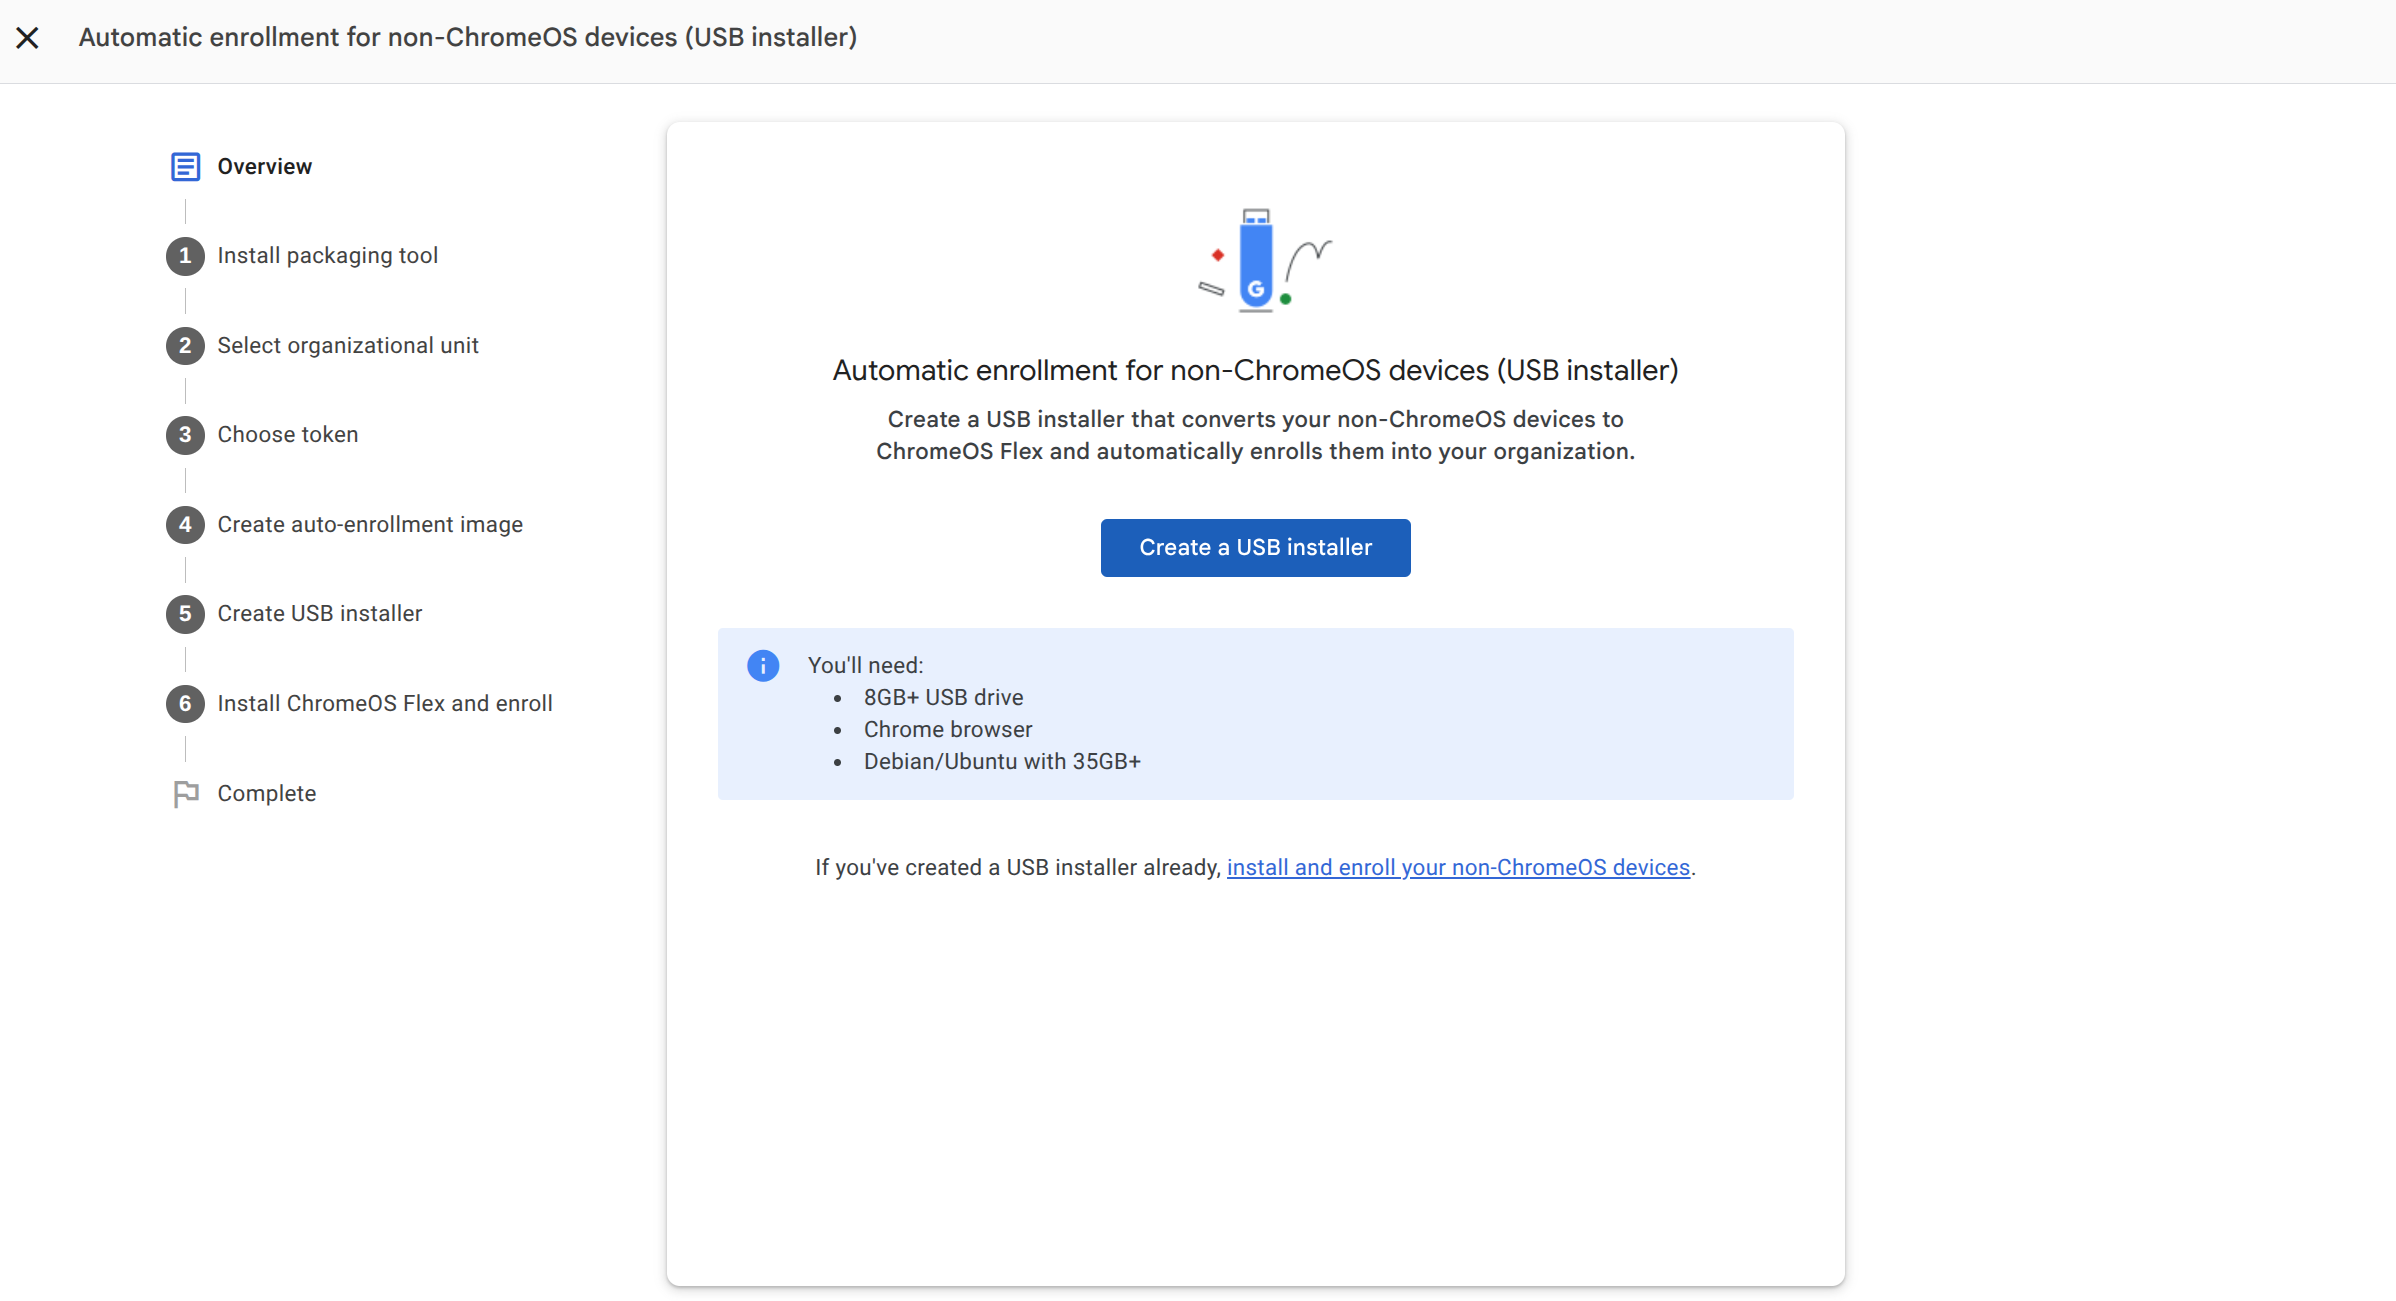Image resolution: width=2396 pixels, height=1301 pixels.
Task: Click the page title in the top bar
Action: coord(468,38)
